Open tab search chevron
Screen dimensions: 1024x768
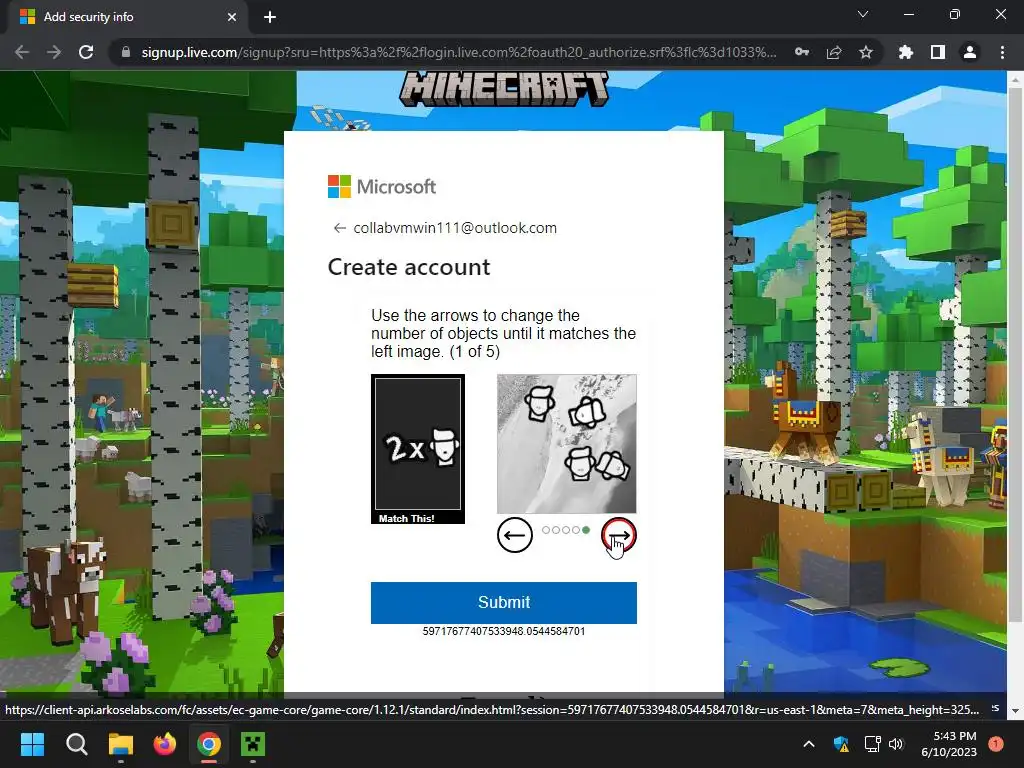click(x=863, y=14)
